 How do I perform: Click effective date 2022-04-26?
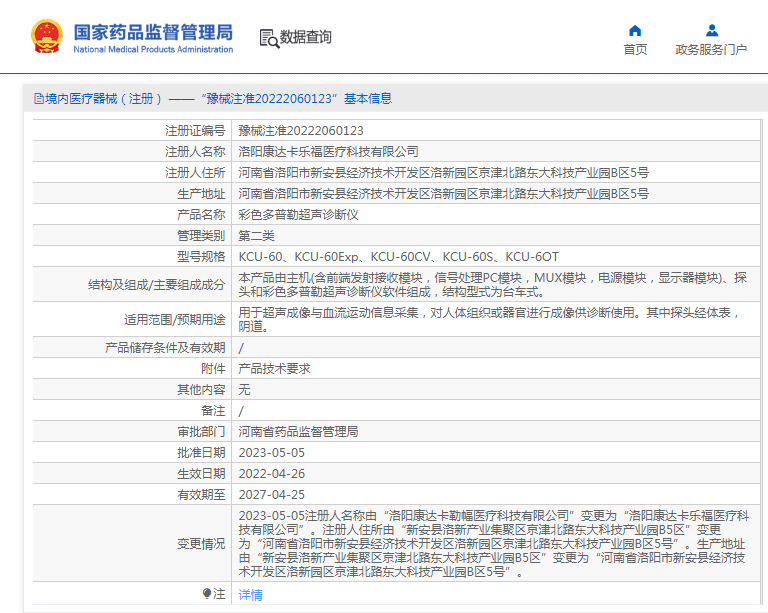[x=272, y=474]
